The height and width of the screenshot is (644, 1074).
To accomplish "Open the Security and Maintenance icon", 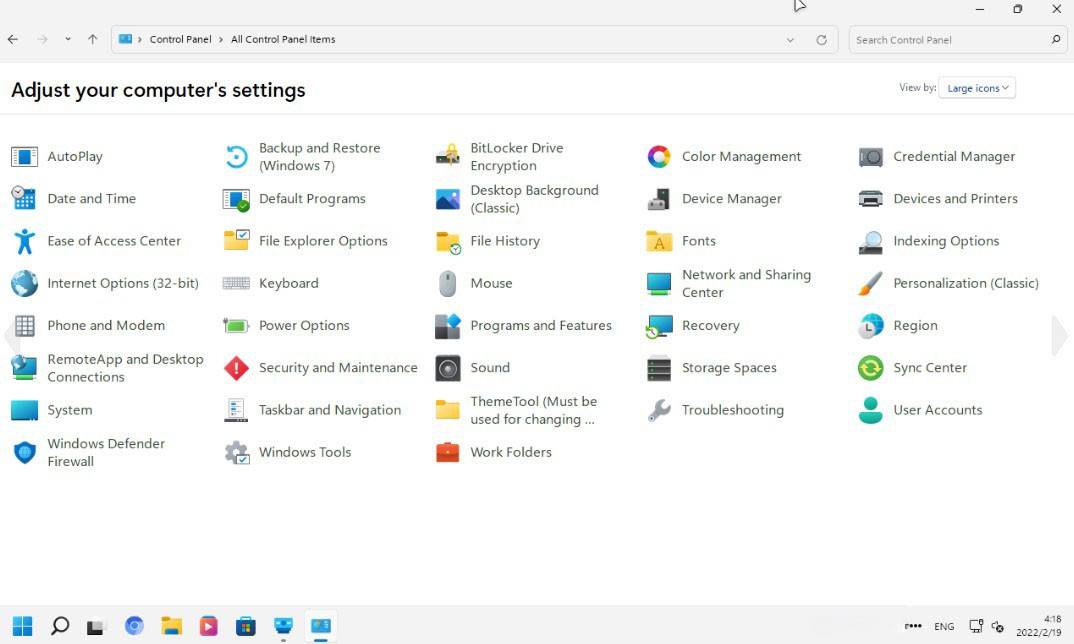I will pos(236,369).
